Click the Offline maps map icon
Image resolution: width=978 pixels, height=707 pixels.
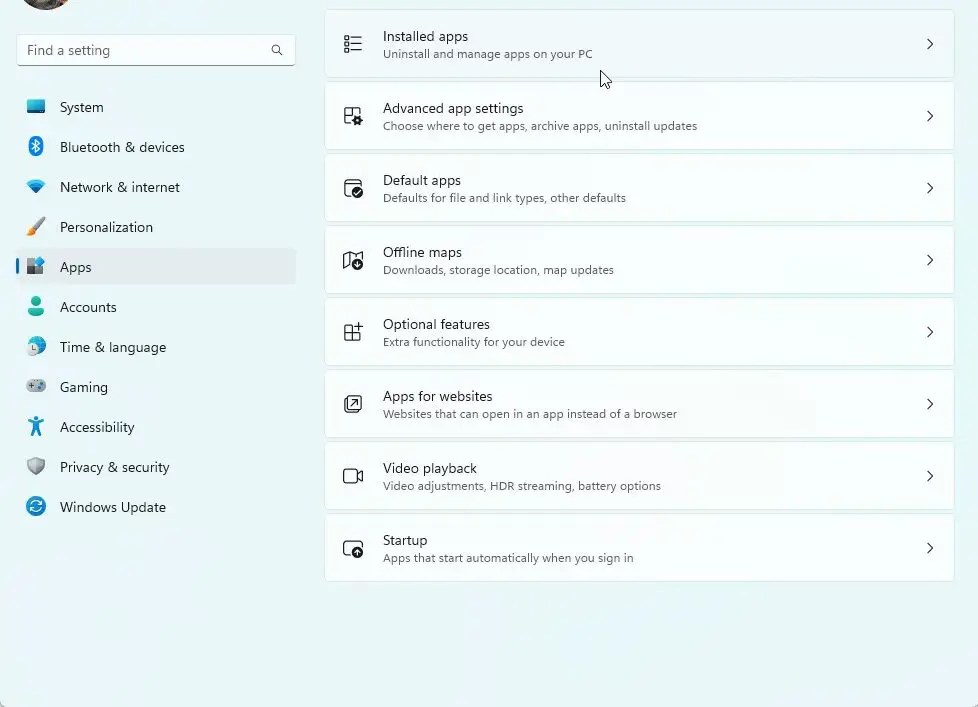click(352, 260)
